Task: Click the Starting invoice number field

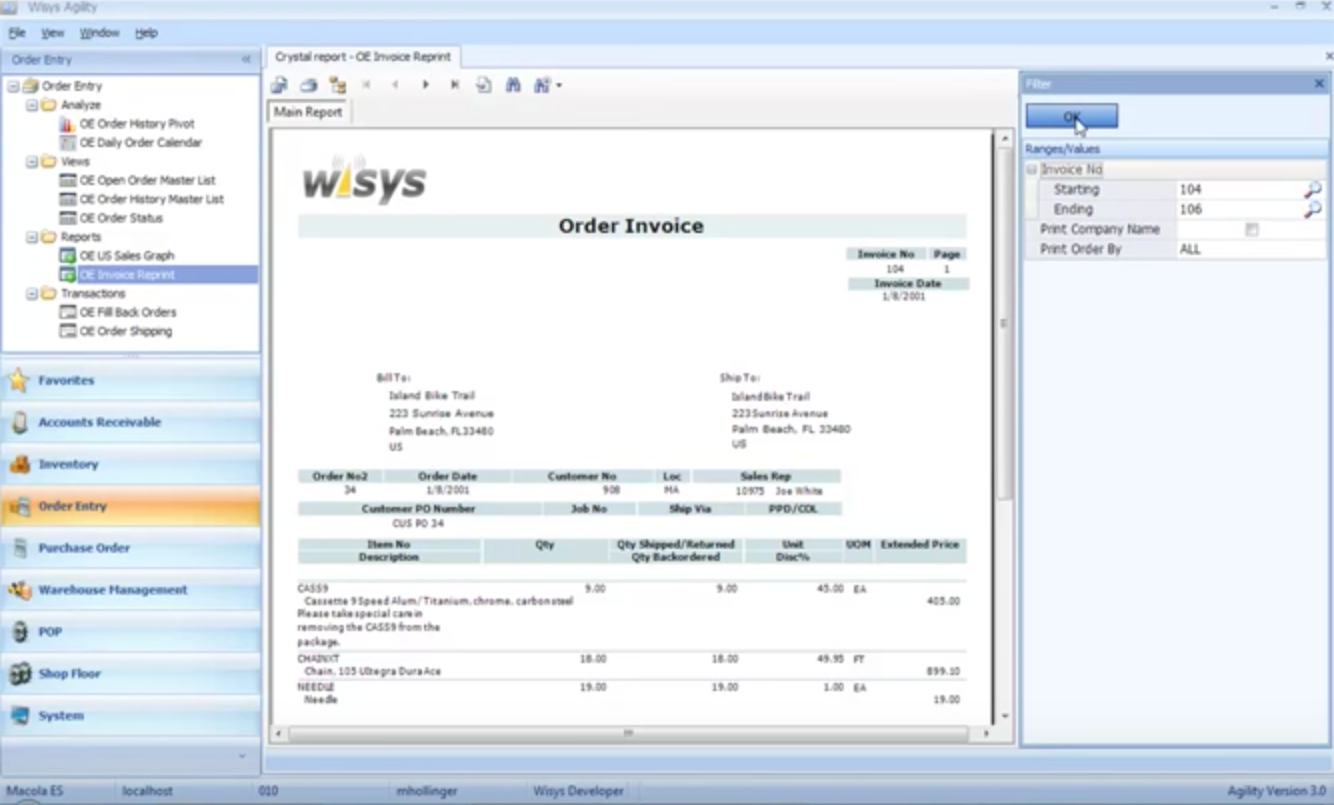Action: pos(1239,189)
